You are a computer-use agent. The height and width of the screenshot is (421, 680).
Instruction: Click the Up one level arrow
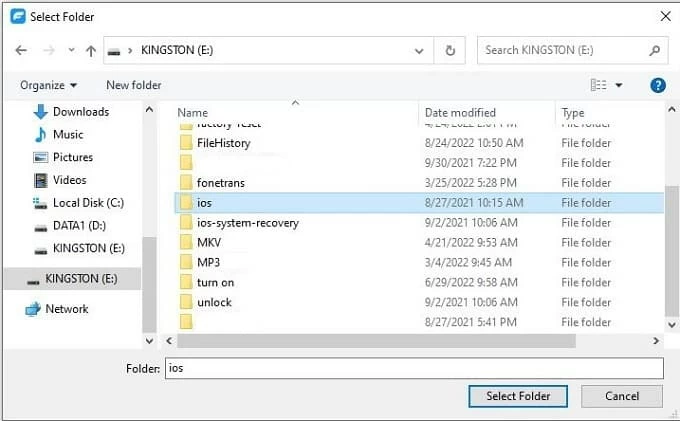tap(91, 50)
